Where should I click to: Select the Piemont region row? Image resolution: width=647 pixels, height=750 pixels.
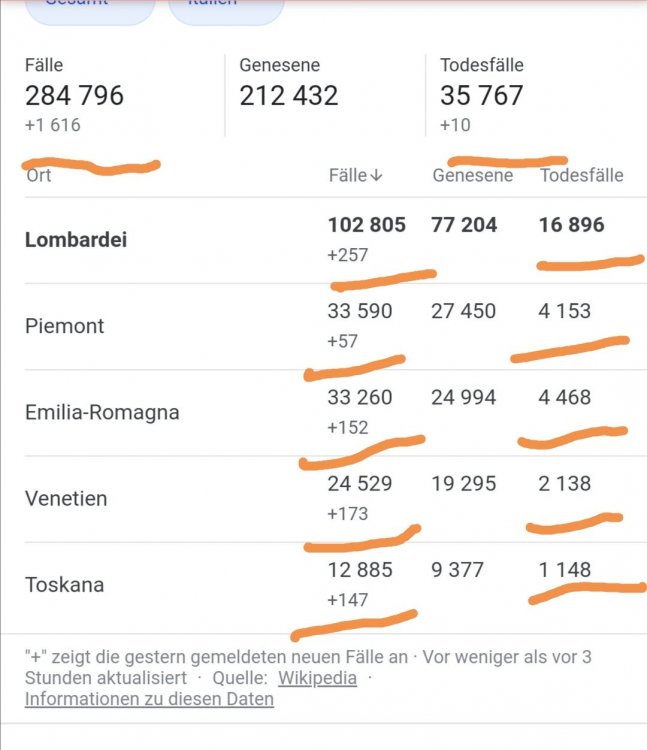(x=336, y=327)
